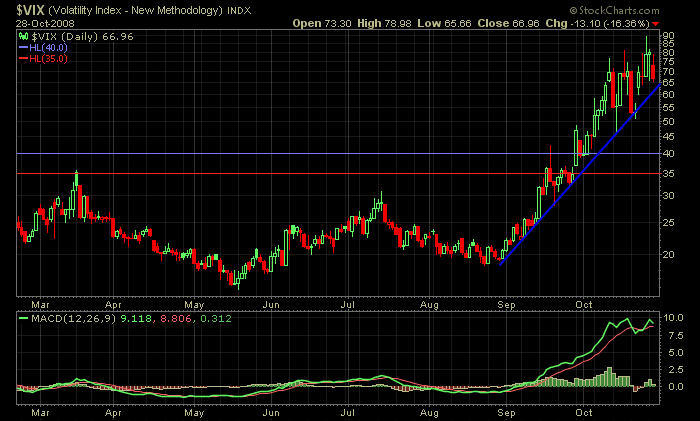Image resolution: width=700 pixels, height=421 pixels.
Task: Click the Low 65.66 value
Action: pyautogui.click(x=444, y=23)
